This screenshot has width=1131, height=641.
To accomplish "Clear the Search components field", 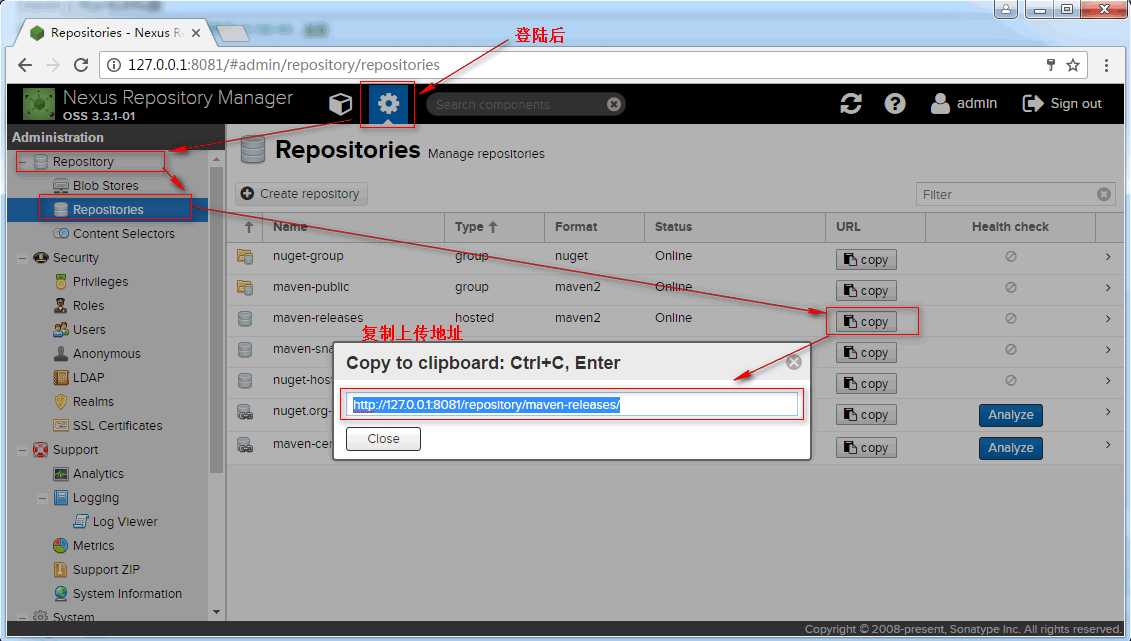I will click(x=614, y=105).
